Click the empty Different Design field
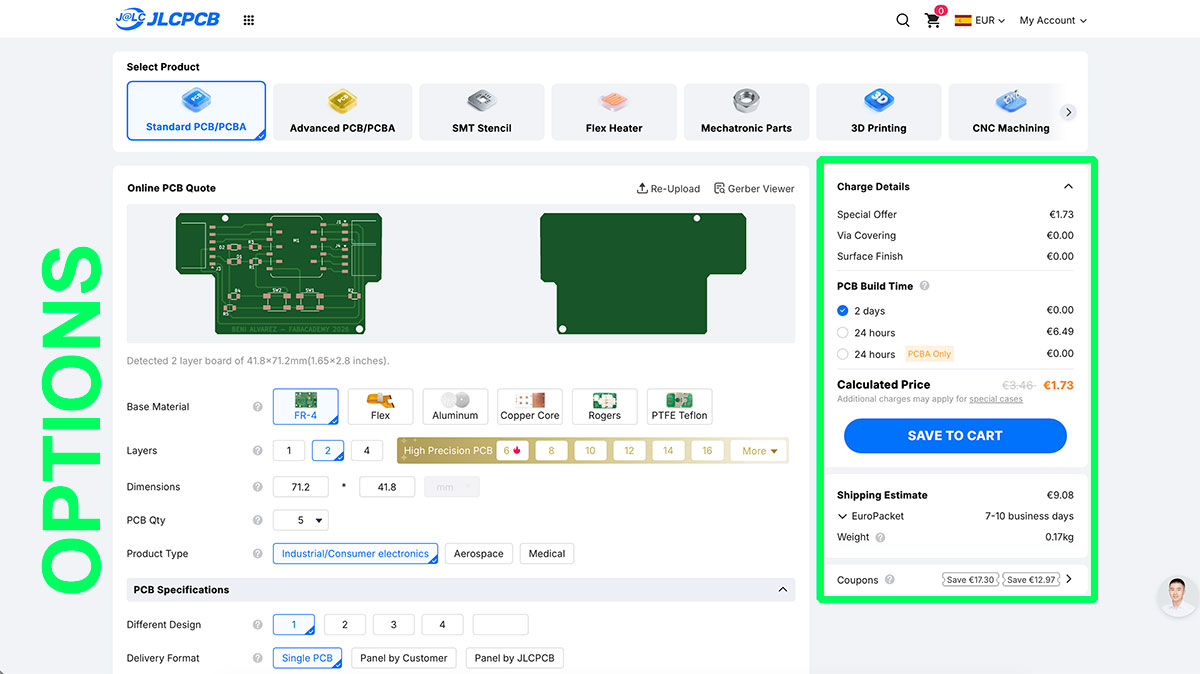The height and width of the screenshot is (674, 1200). pyautogui.click(x=500, y=625)
